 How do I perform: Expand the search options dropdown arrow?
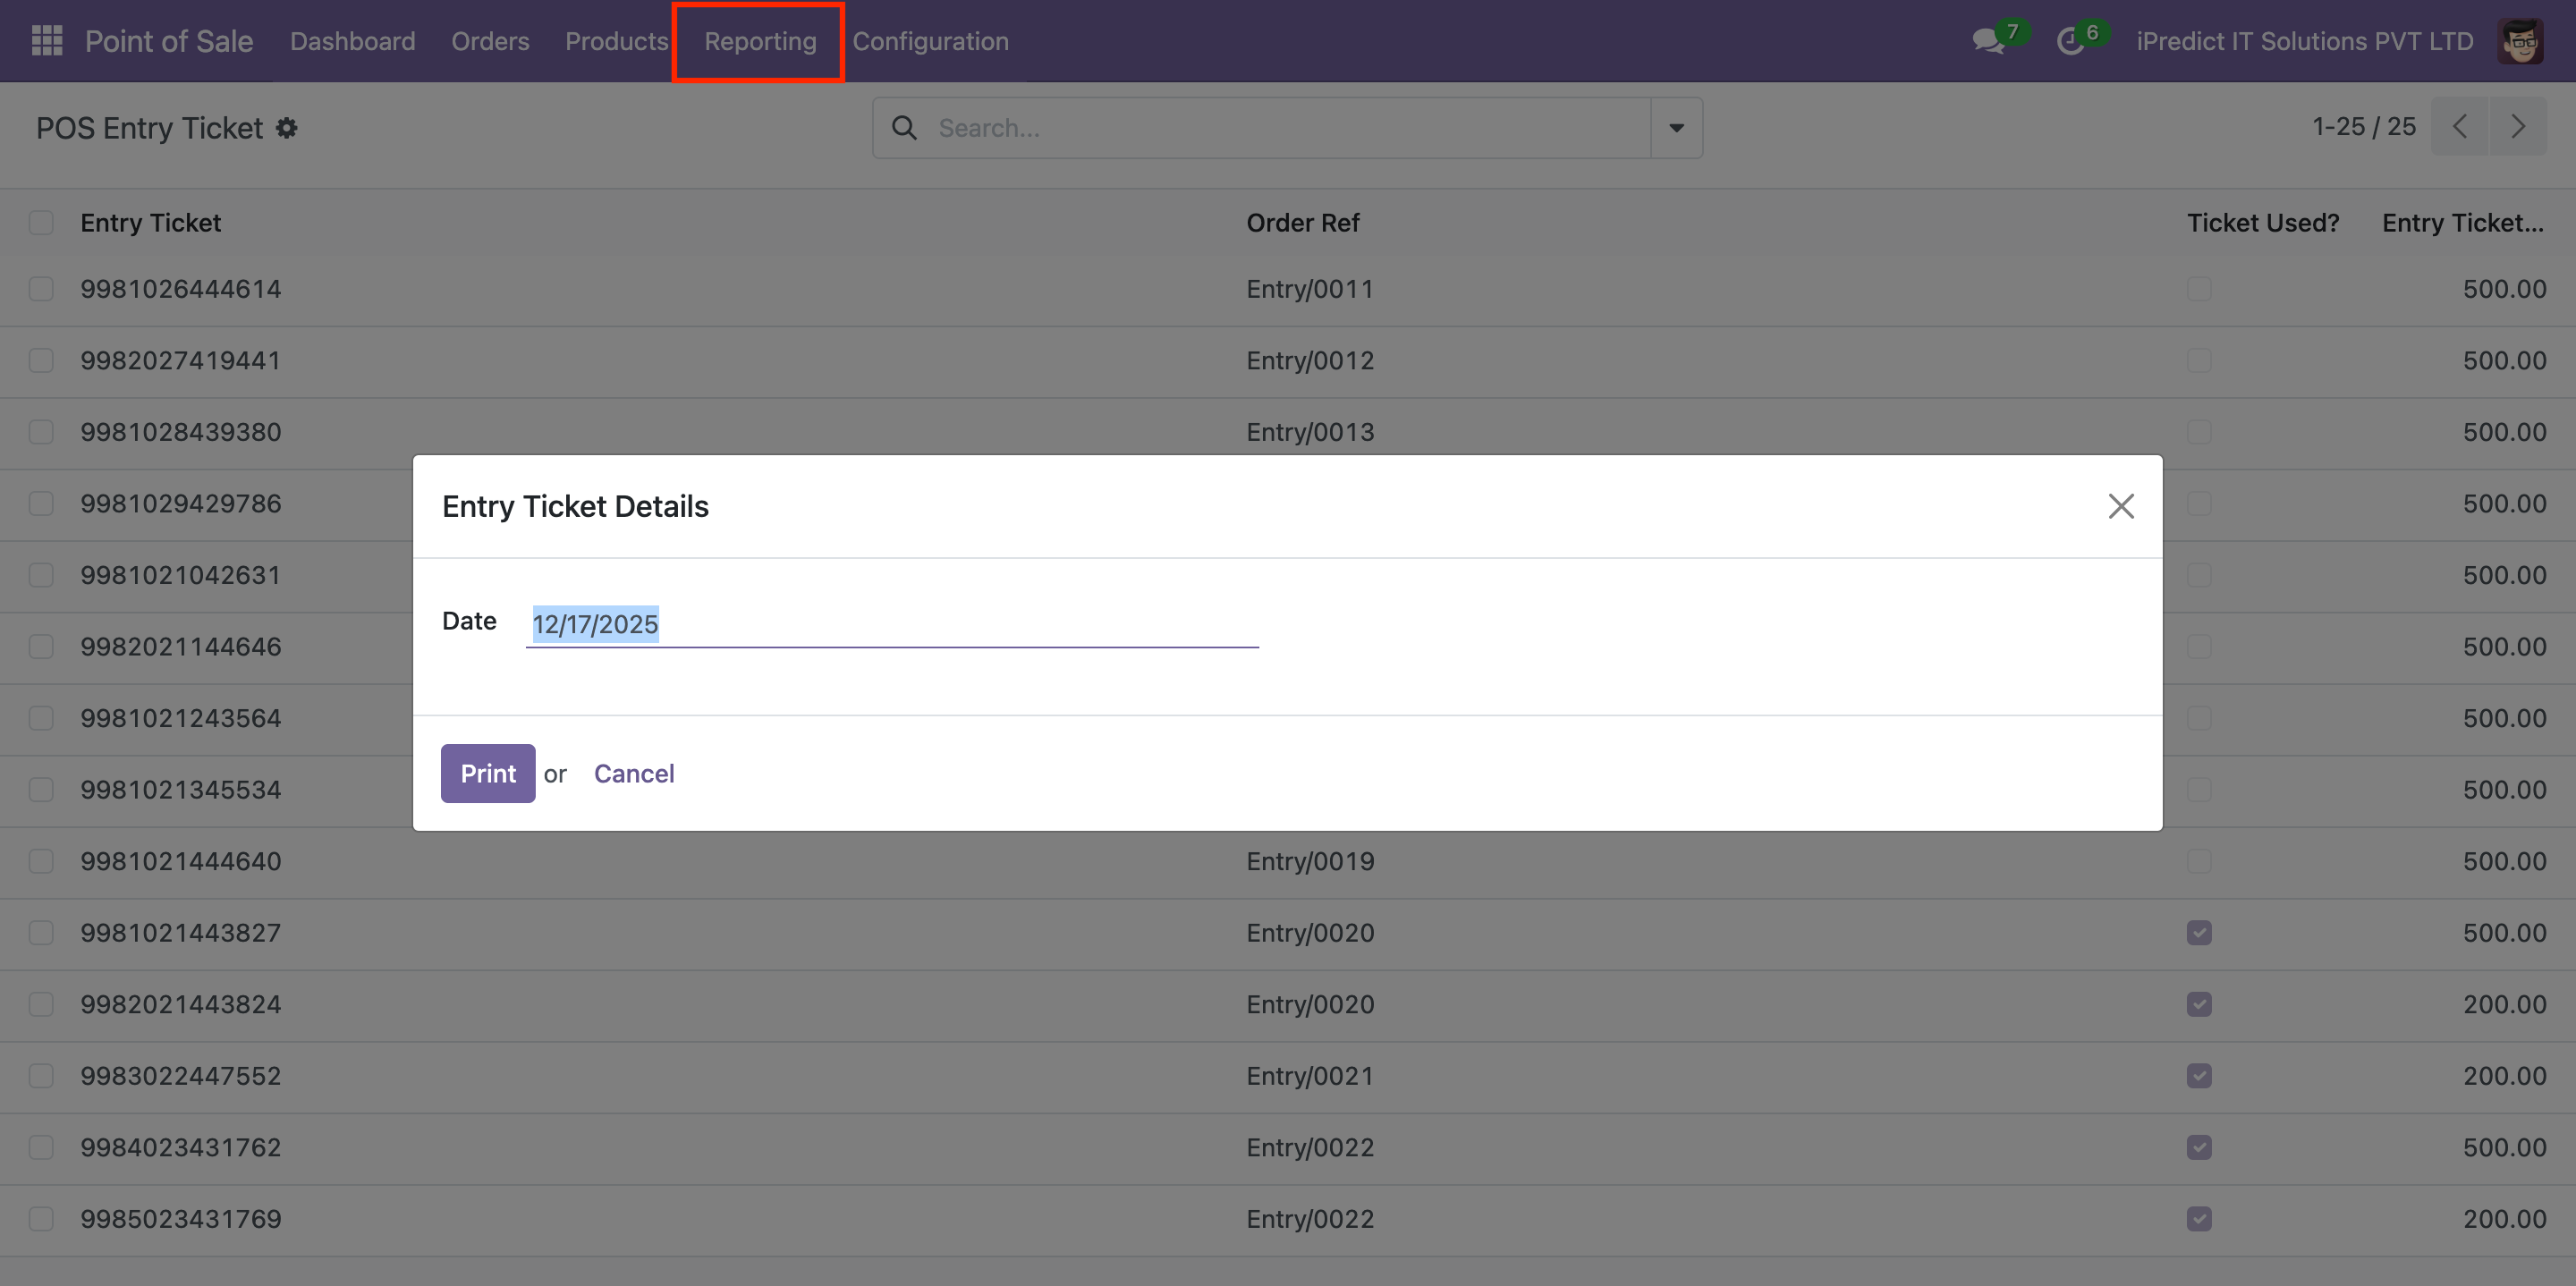[x=1676, y=128]
